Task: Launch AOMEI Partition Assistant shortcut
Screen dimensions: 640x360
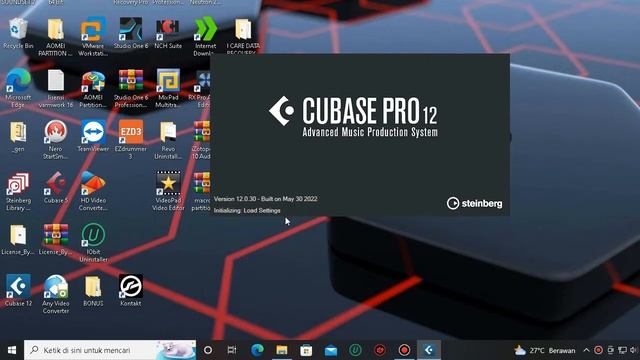Action: [93, 87]
